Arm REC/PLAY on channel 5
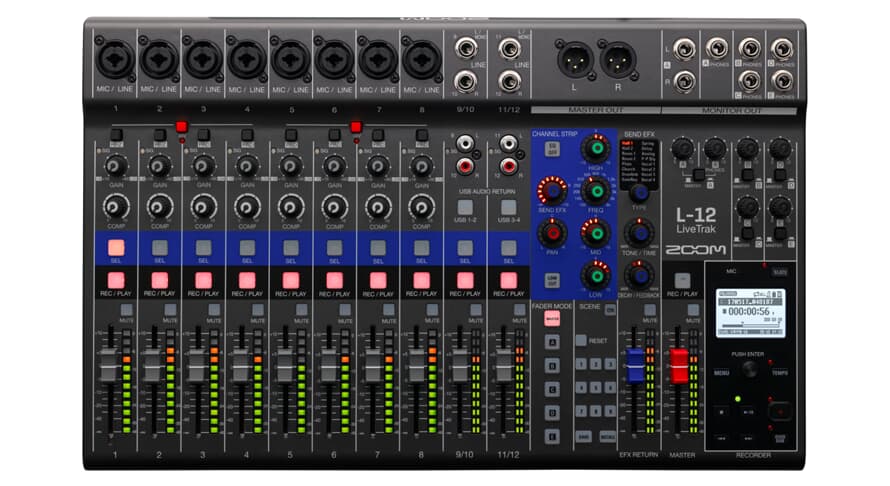This screenshot has height=486, width=890. pyautogui.click(x=291, y=280)
